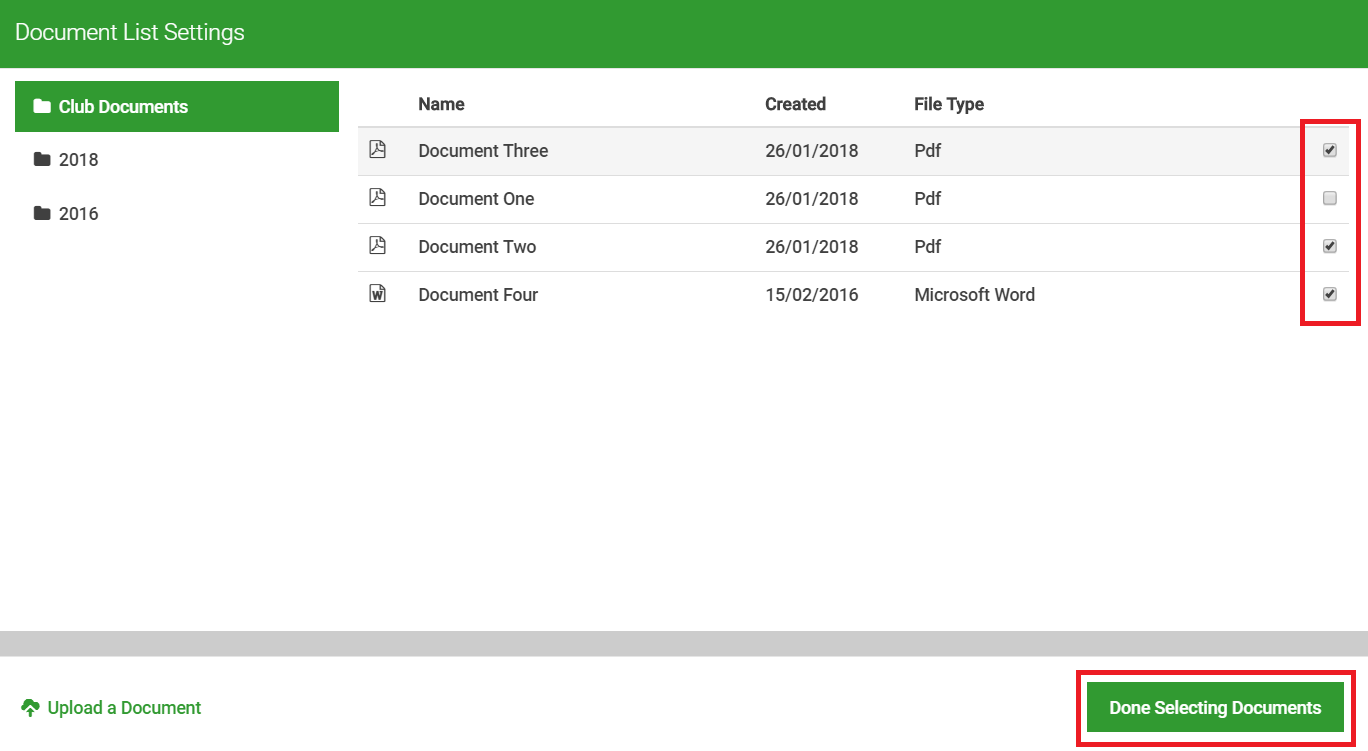
Task: Open the Club Documents folder
Action: [x=177, y=106]
